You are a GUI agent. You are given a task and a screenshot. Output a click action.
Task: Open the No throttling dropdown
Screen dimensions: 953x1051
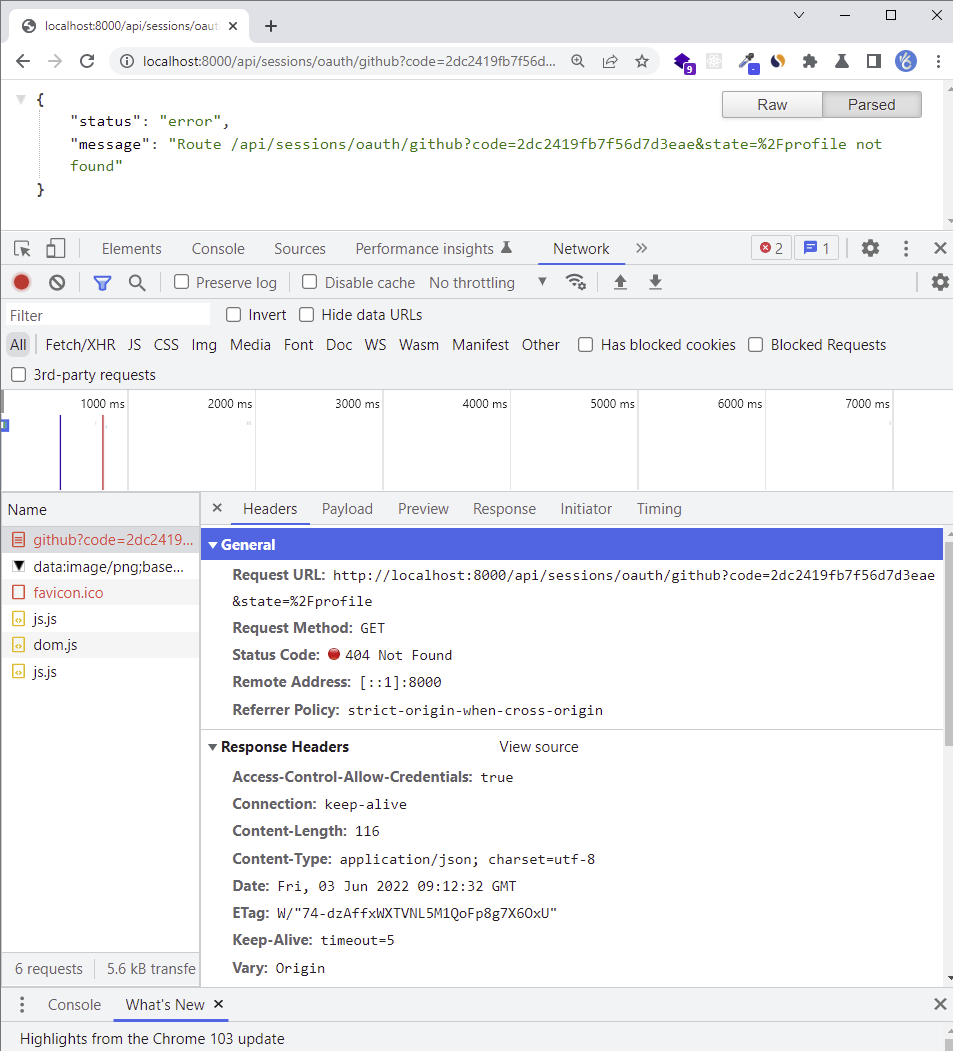pyautogui.click(x=488, y=283)
